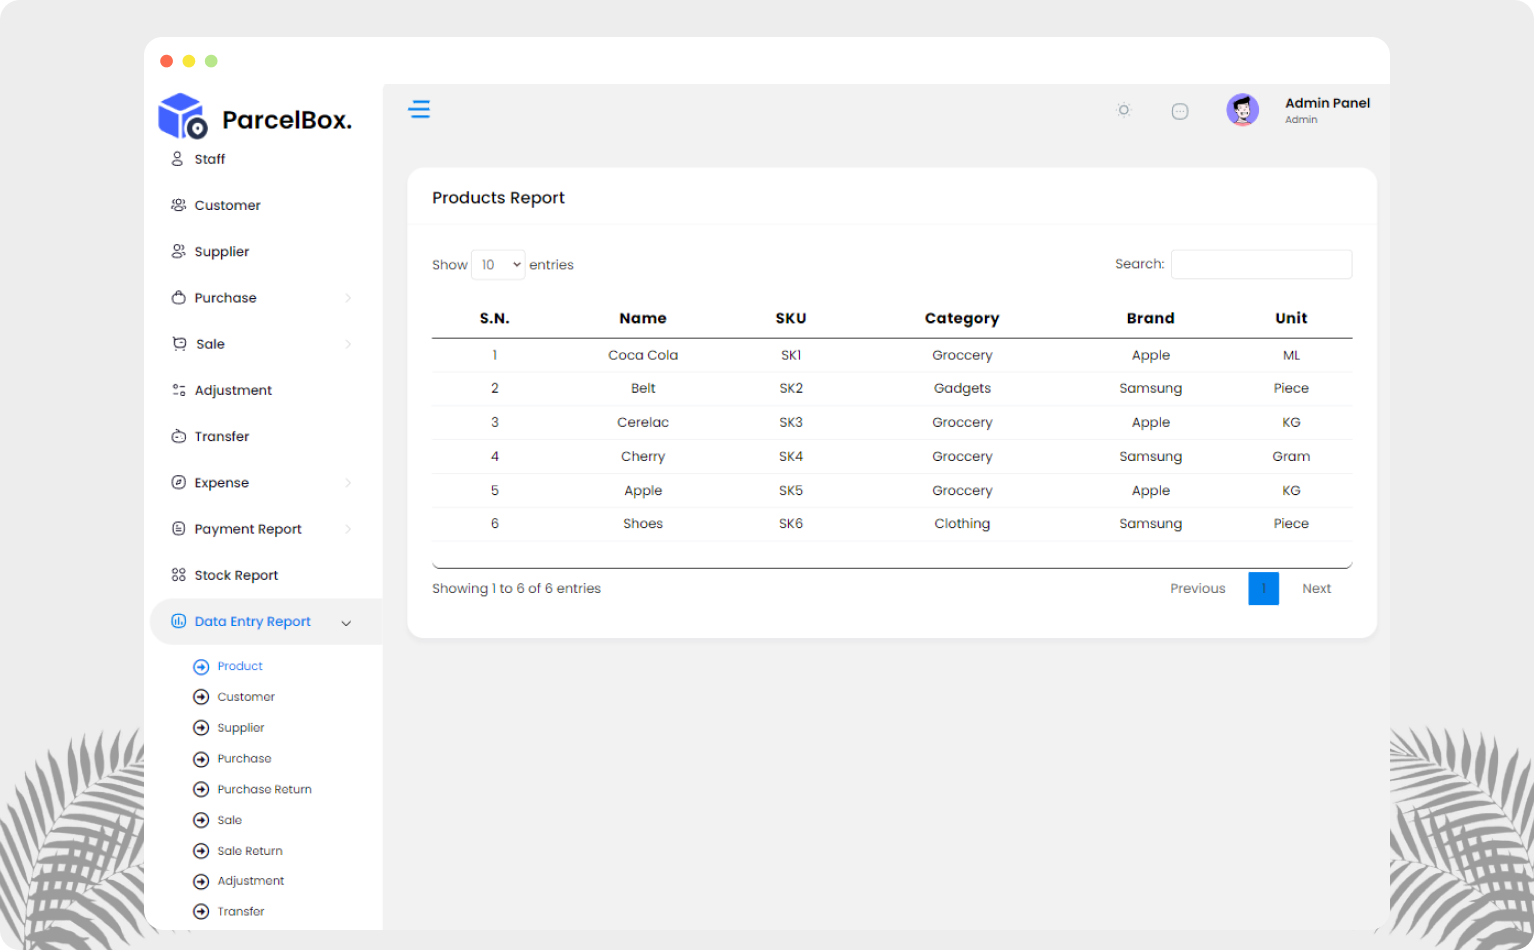1534x950 pixels.
Task: Collapse the Data Entry Report submenu
Action: click(x=346, y=622)
